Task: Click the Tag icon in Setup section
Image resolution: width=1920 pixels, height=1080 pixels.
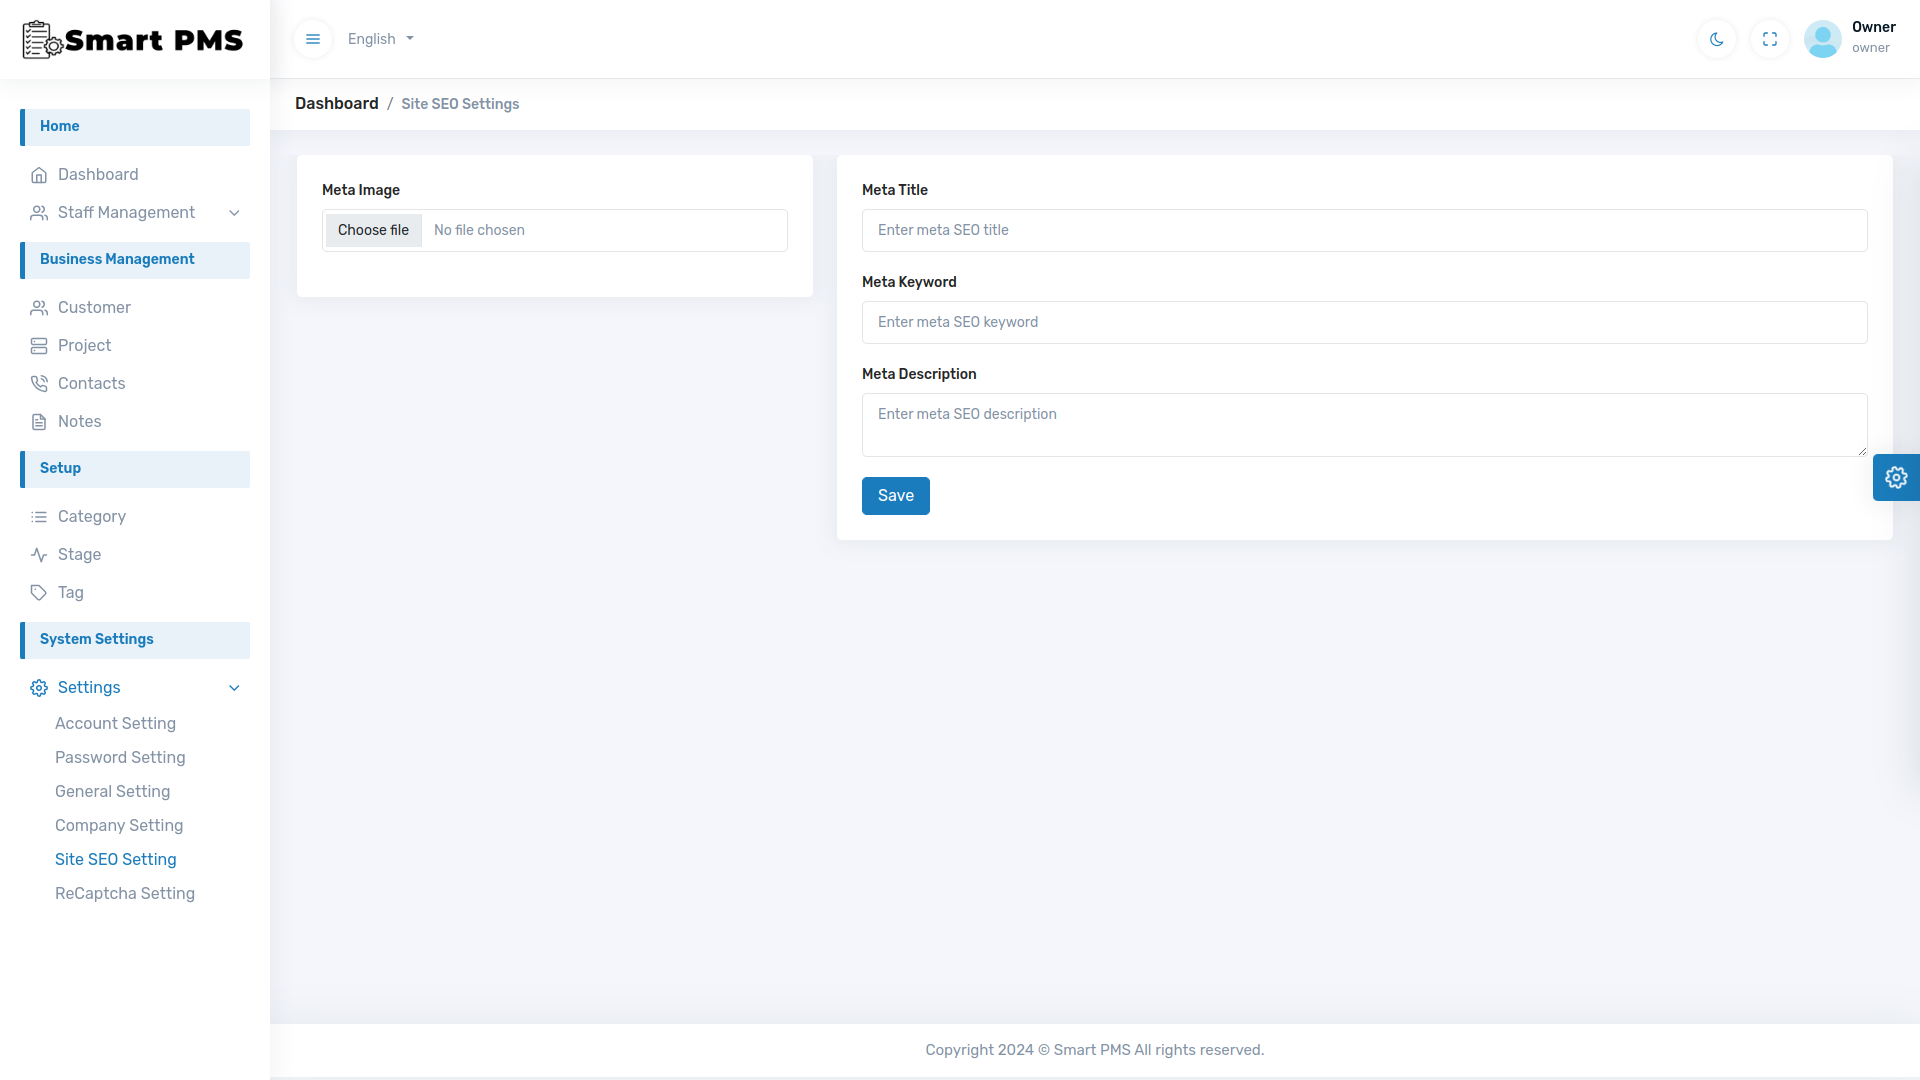Action: pyautogui.click(x=39, y=592)
